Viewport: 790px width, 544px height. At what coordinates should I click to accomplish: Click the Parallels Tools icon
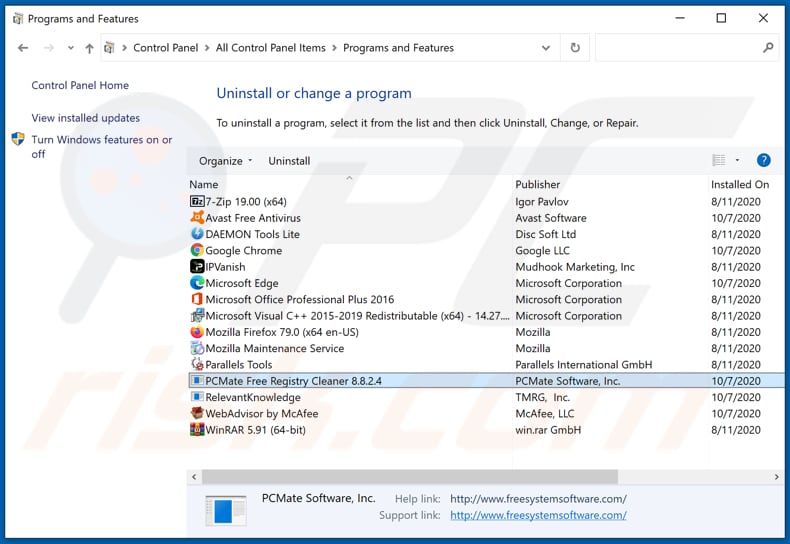197,364
